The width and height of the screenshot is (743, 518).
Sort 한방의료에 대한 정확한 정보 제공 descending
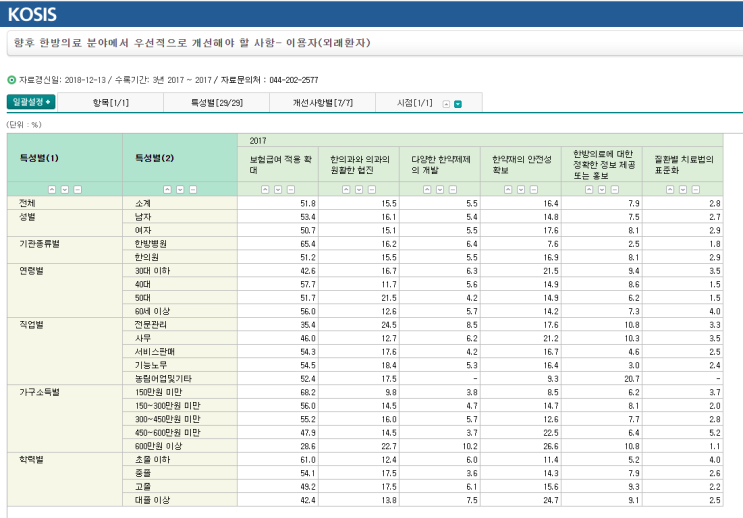pyautogui.click(x=602, y=190)
